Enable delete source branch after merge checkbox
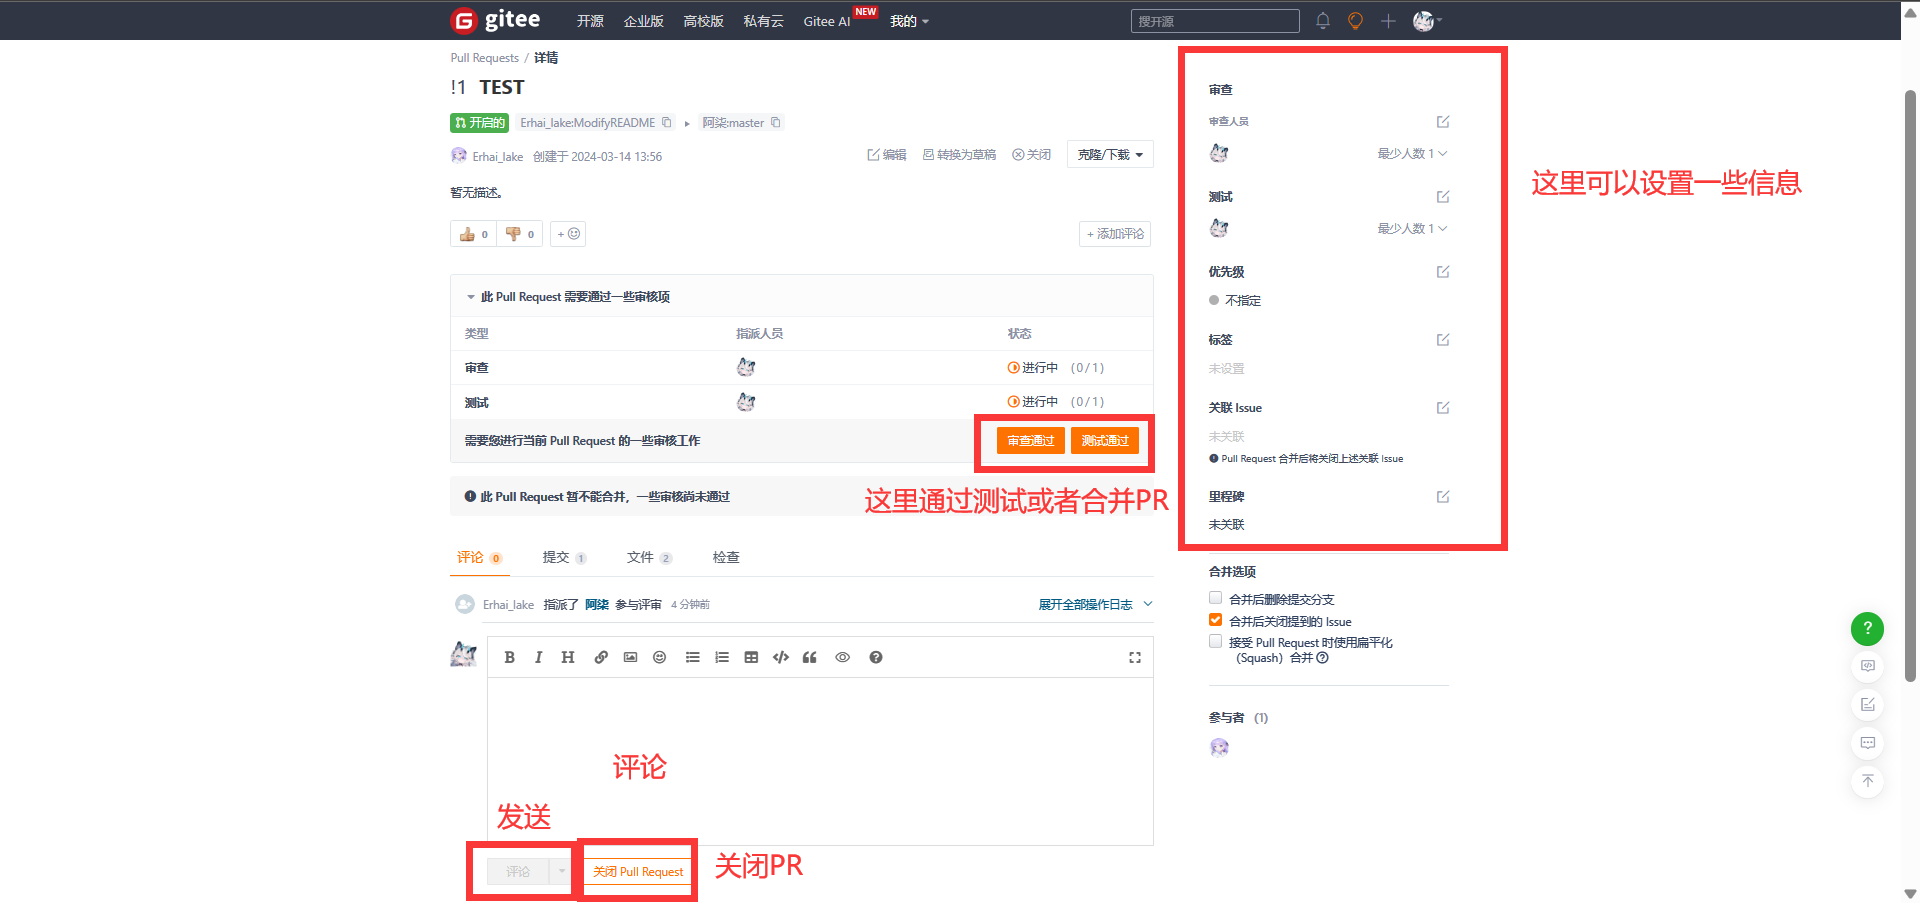The image size is (1920, 903). [x=1216, y=598]
